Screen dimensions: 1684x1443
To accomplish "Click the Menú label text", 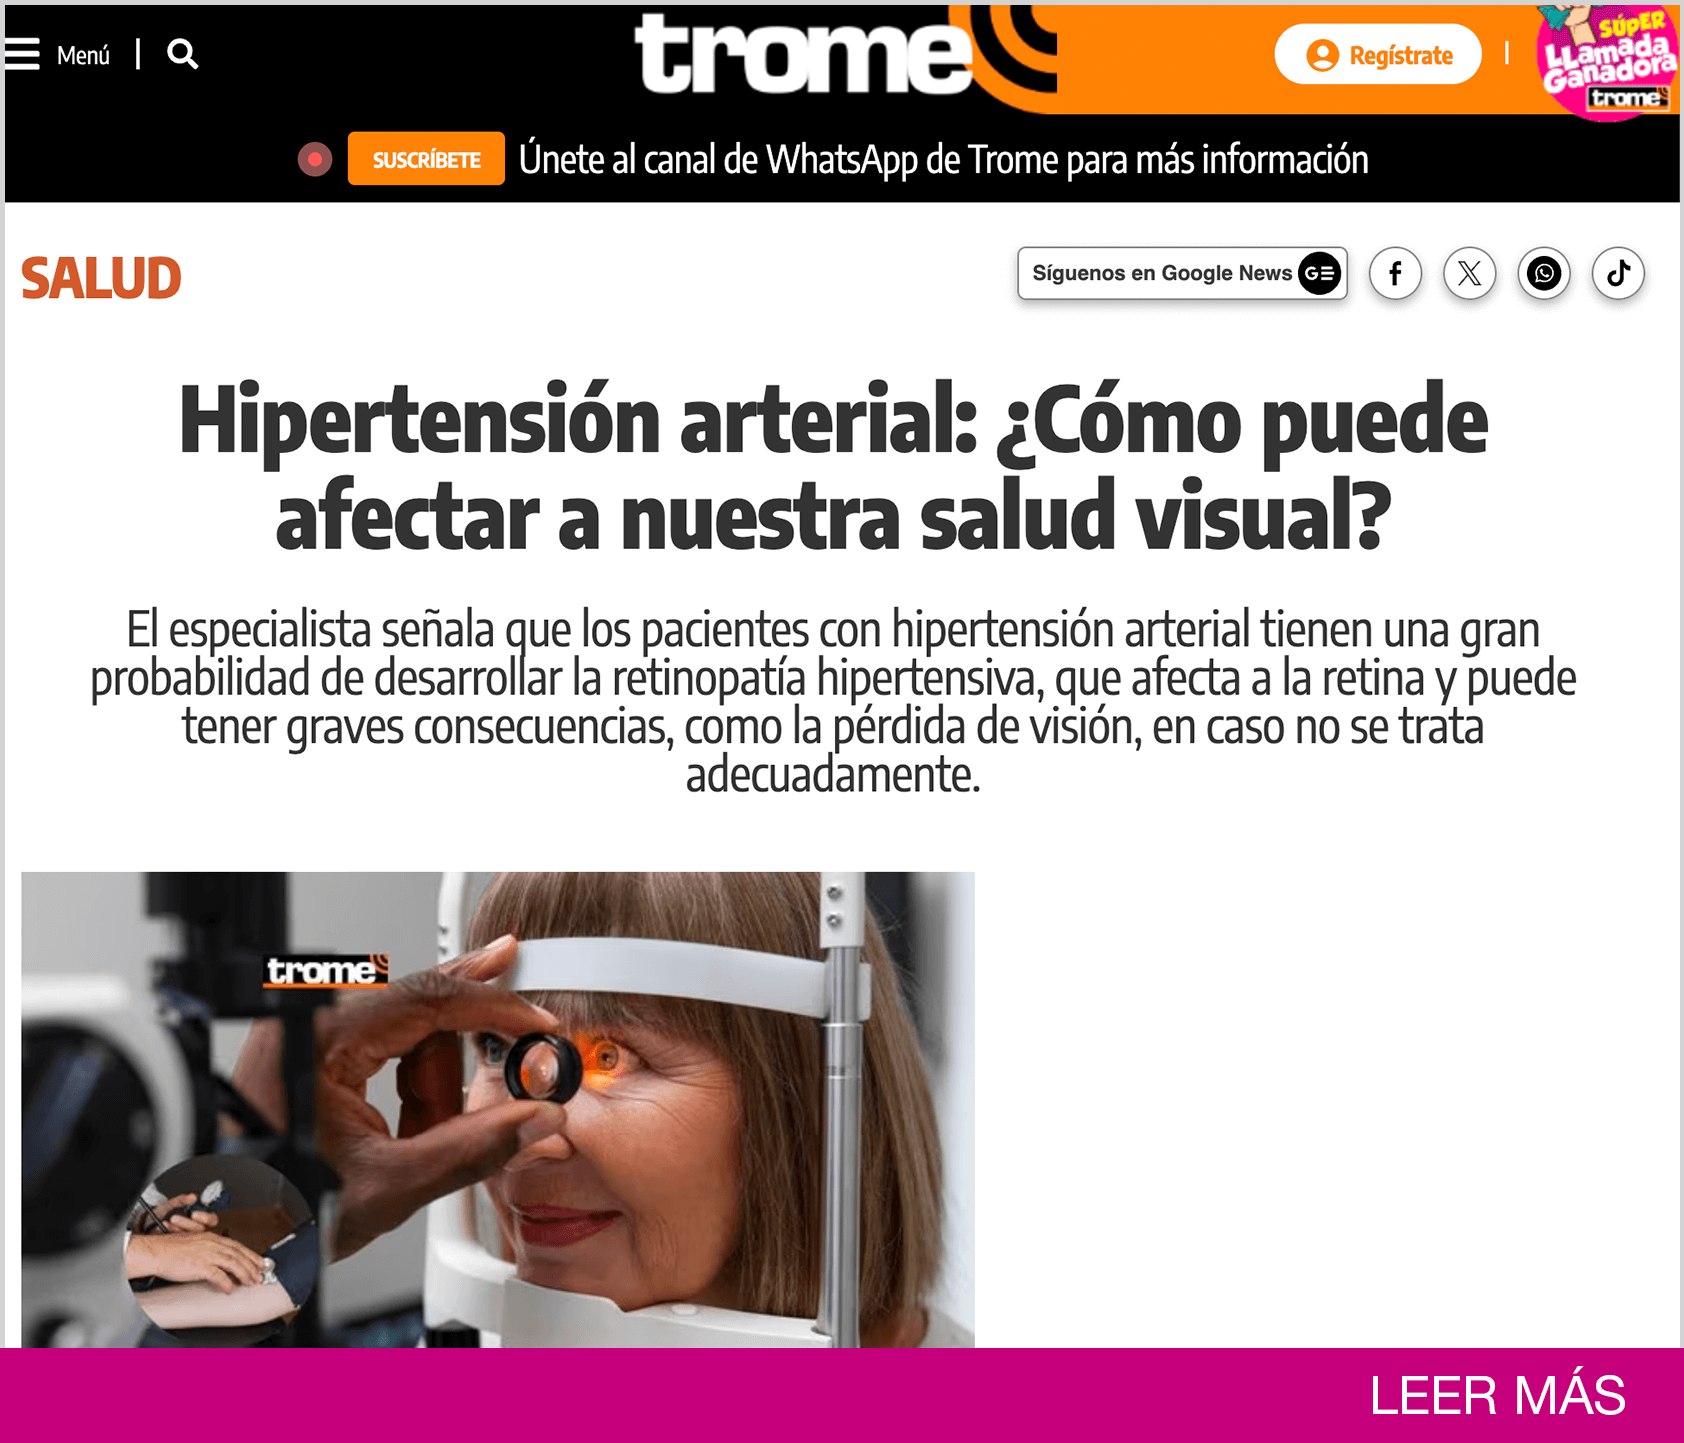I will [83, 56].
